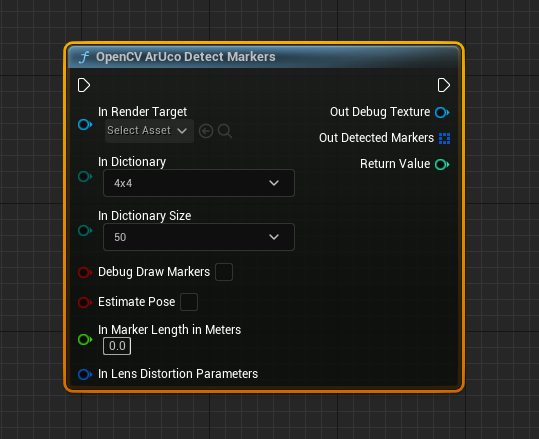The height and width of the screenshot is (439, 539).
Task: Click the Out Debug Texture output pin
Action: (442, 112)
